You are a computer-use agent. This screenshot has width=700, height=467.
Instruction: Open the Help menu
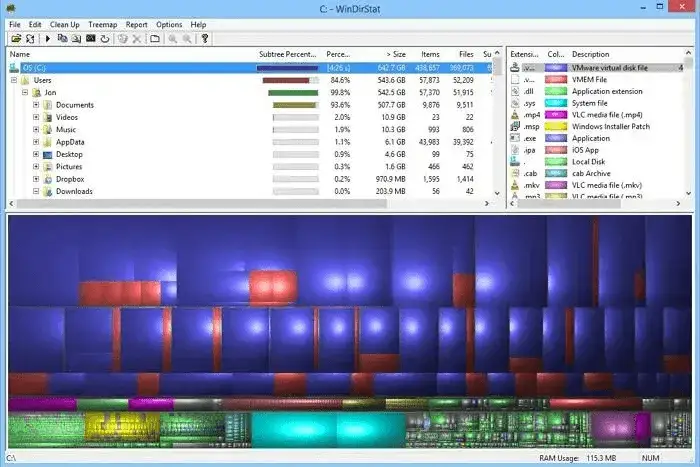[x=198, y=25]
